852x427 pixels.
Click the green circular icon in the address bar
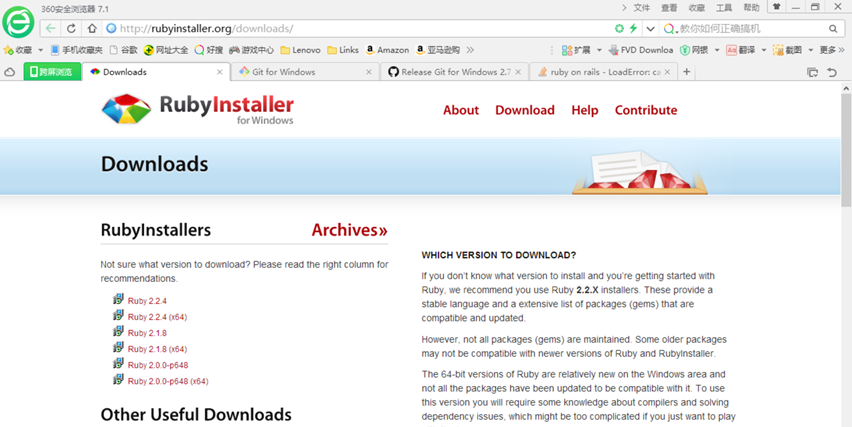click(x=619, y=28)
